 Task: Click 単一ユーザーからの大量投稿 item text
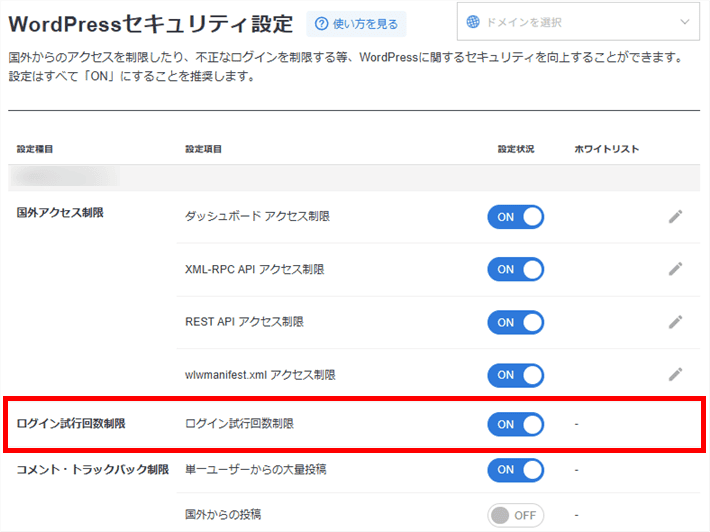(x=255, y=470)
